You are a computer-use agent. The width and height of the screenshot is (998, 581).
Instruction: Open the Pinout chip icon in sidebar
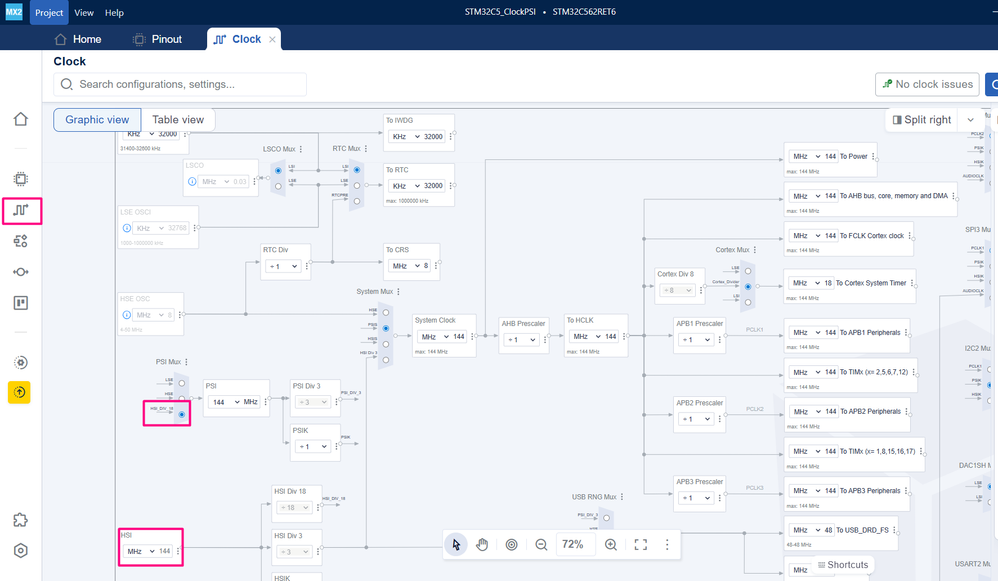(21, 179)
